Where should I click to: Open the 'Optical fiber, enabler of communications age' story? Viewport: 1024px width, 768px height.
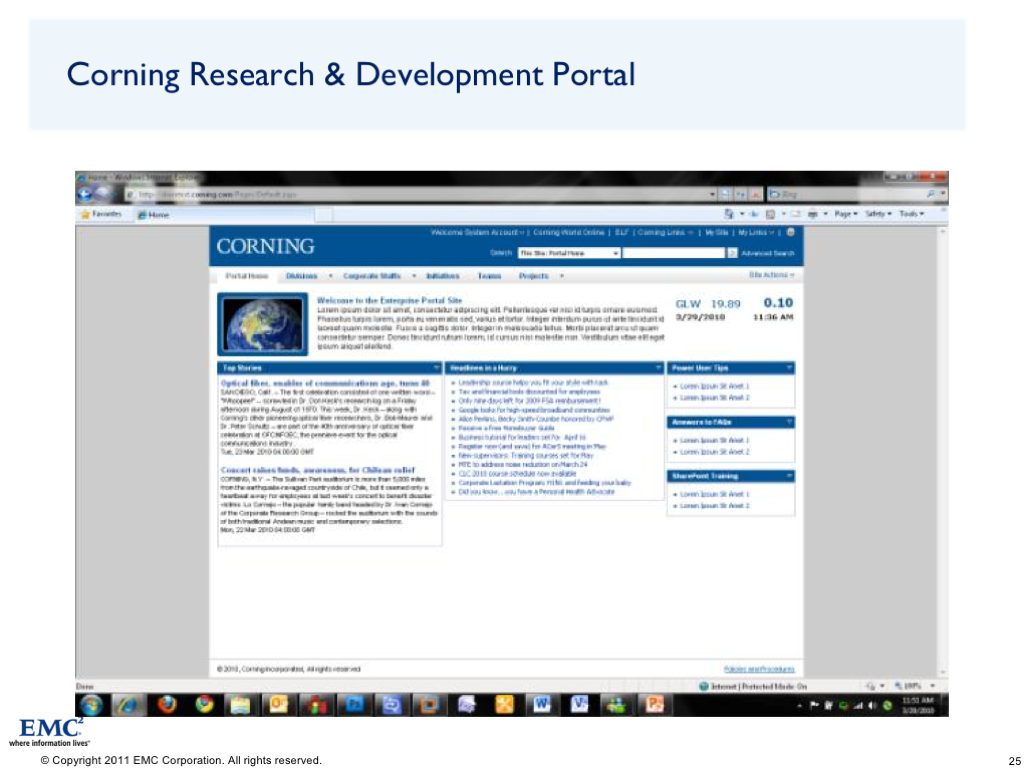325,383
